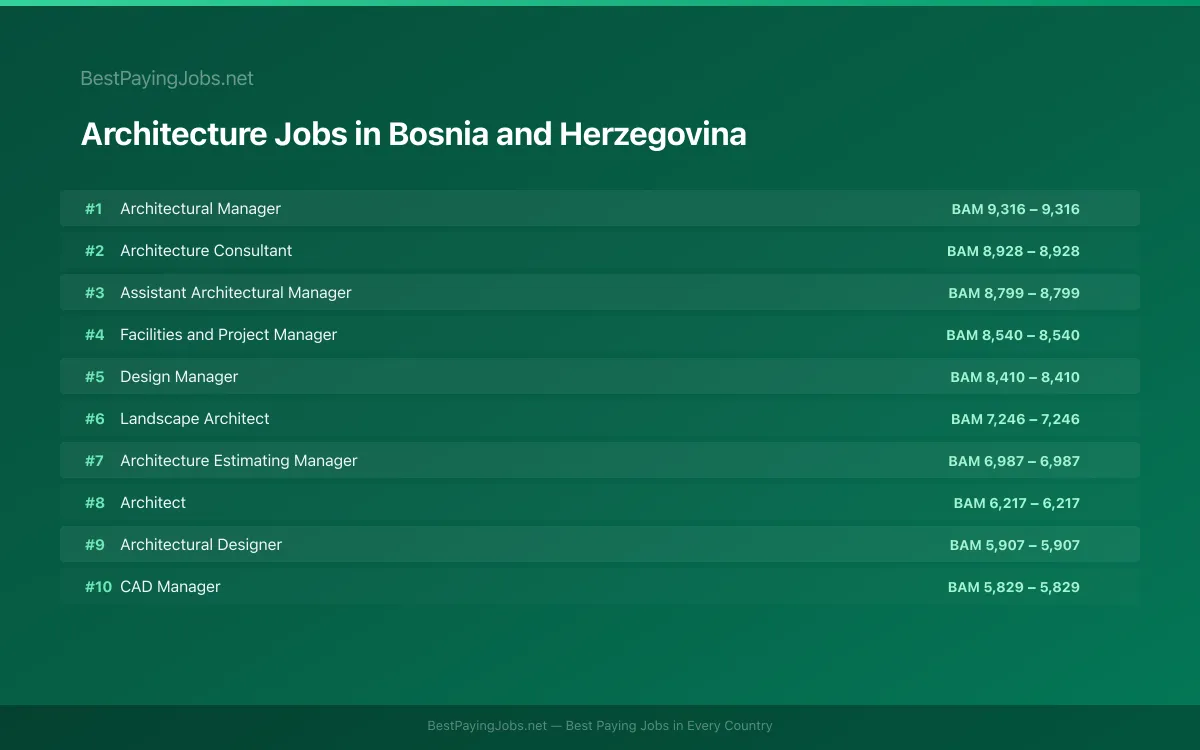Click the salary BAM 8,799 – 8,799
Image resolution: width=1200 pixels, height=750 pixels.
point(1014,293)
